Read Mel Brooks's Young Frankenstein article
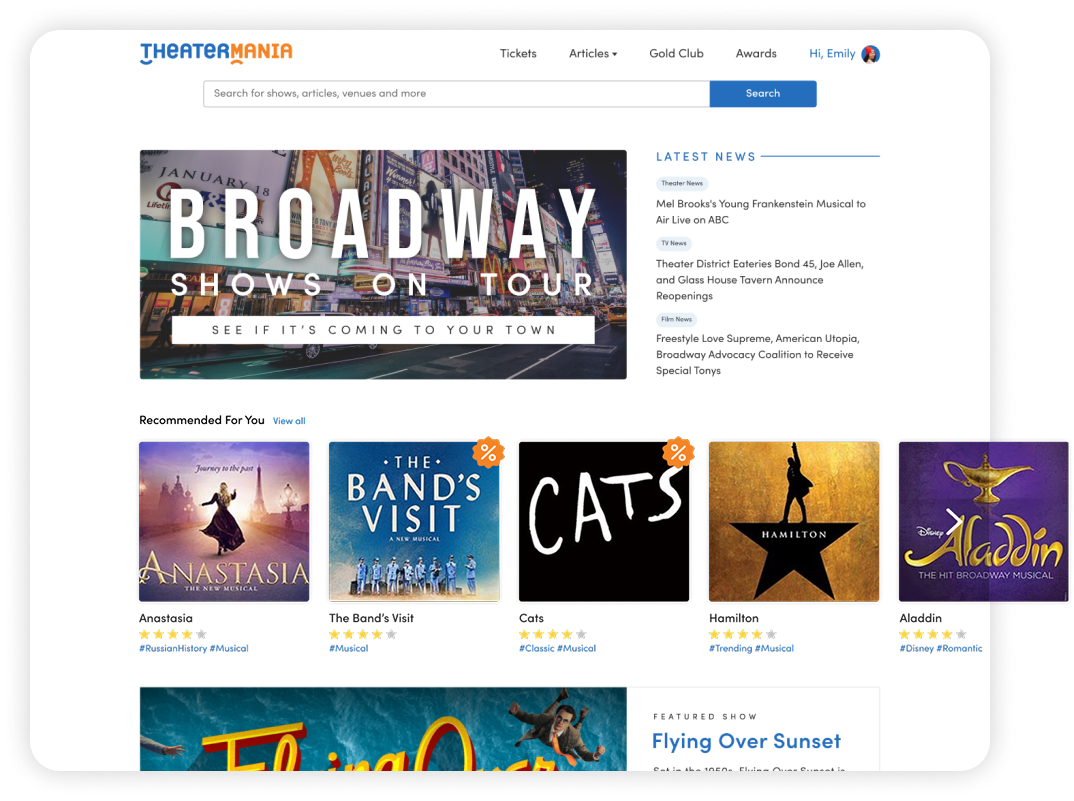Image resolution: width=1074 pixels, height=801 pixels. tap(761, 212)
